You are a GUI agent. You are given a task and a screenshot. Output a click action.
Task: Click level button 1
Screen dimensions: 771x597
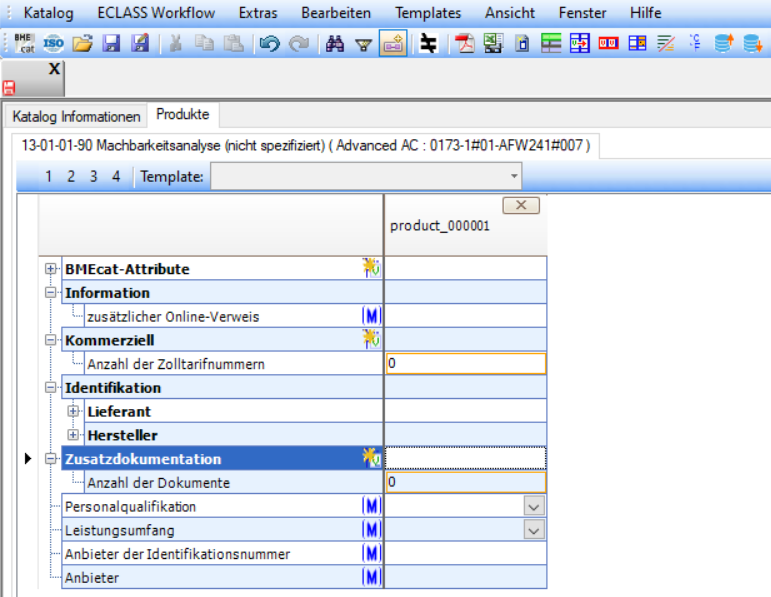tap(48, 176)
